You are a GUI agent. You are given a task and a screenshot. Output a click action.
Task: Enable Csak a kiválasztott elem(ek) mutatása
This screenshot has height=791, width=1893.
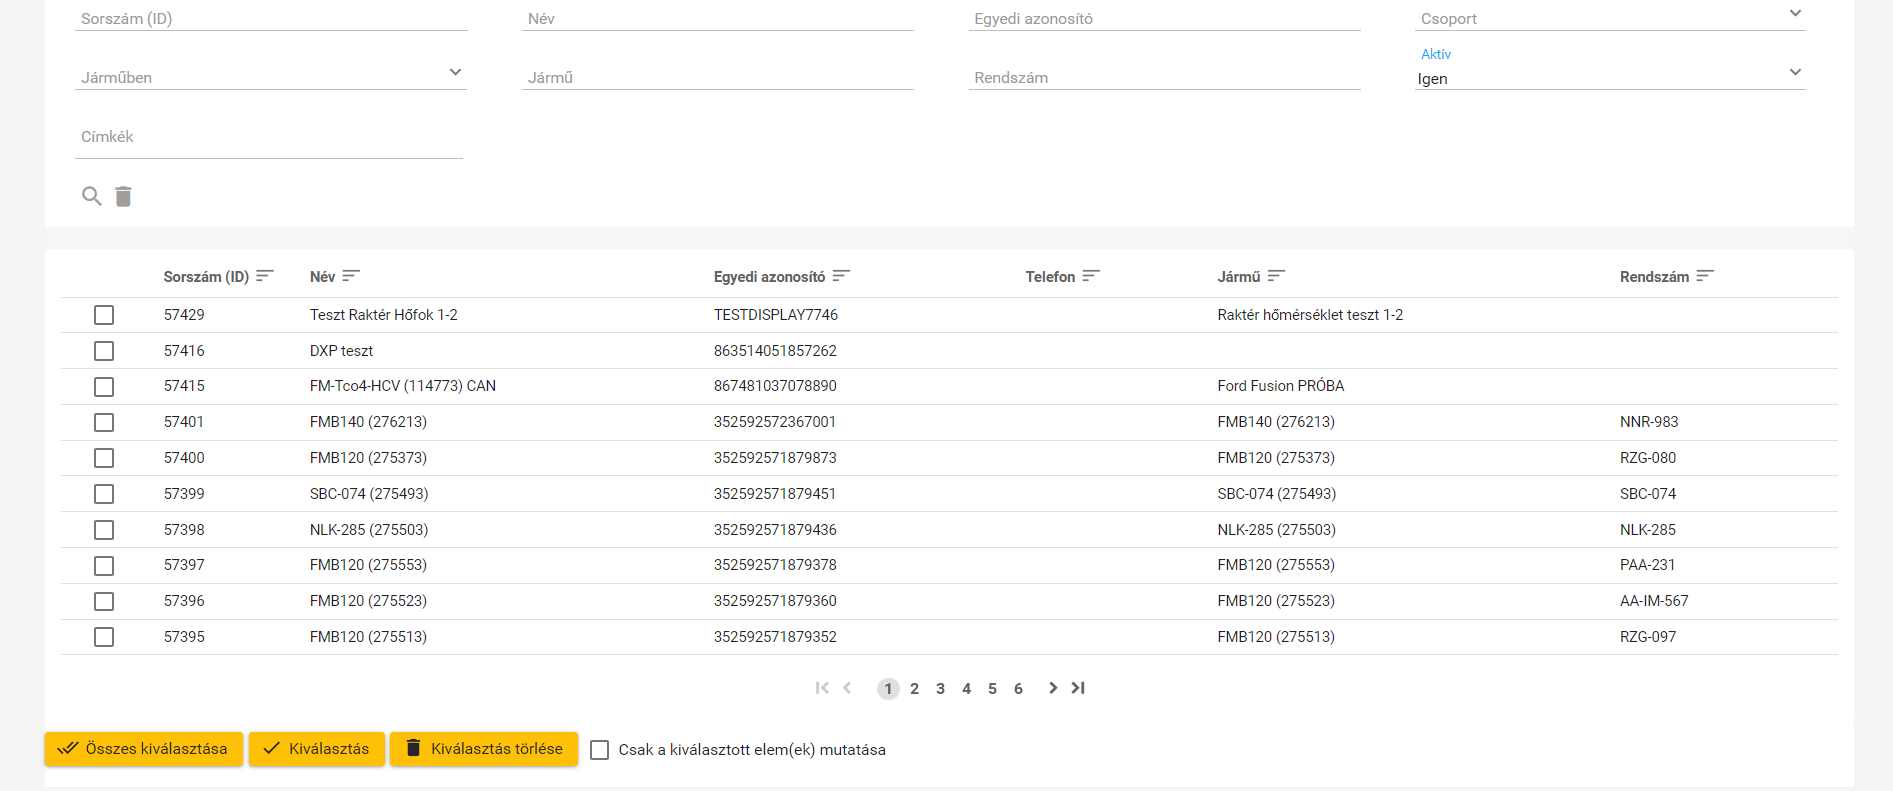(600, 750)
